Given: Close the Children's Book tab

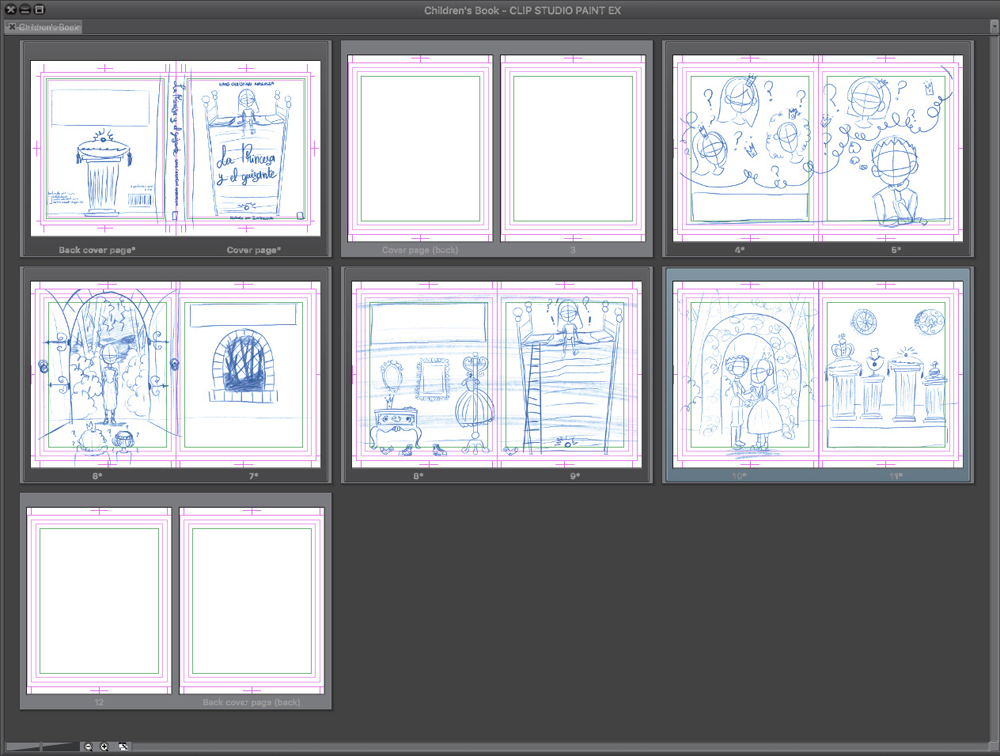Looking at the screenshot, I should [12, 27].
